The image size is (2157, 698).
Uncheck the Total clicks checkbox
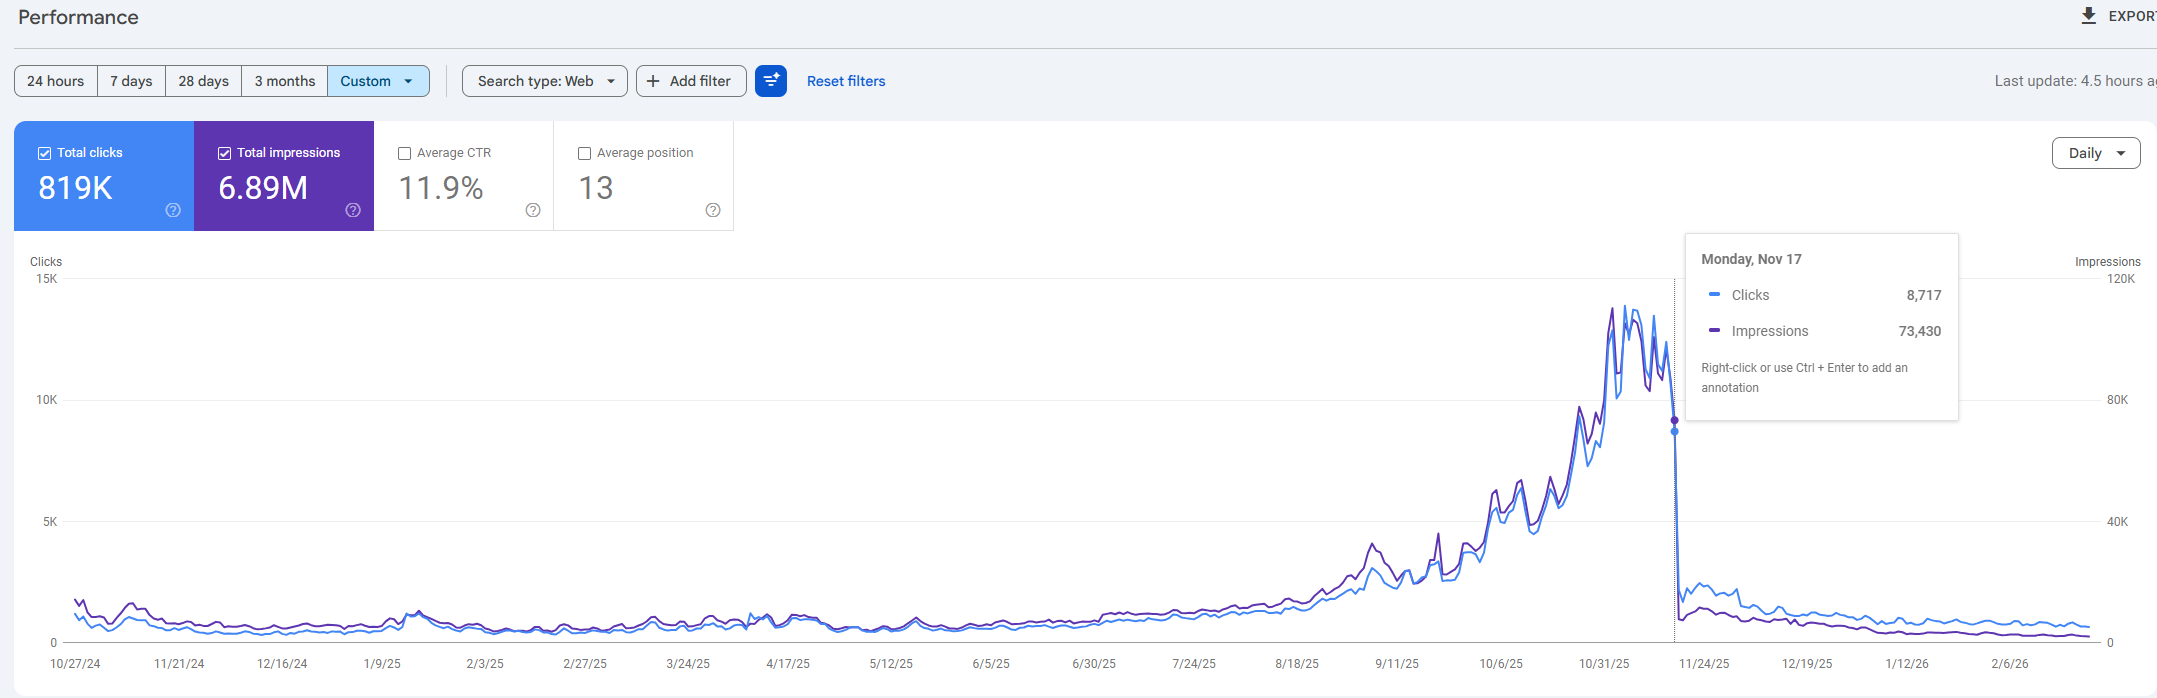[45, 153]
